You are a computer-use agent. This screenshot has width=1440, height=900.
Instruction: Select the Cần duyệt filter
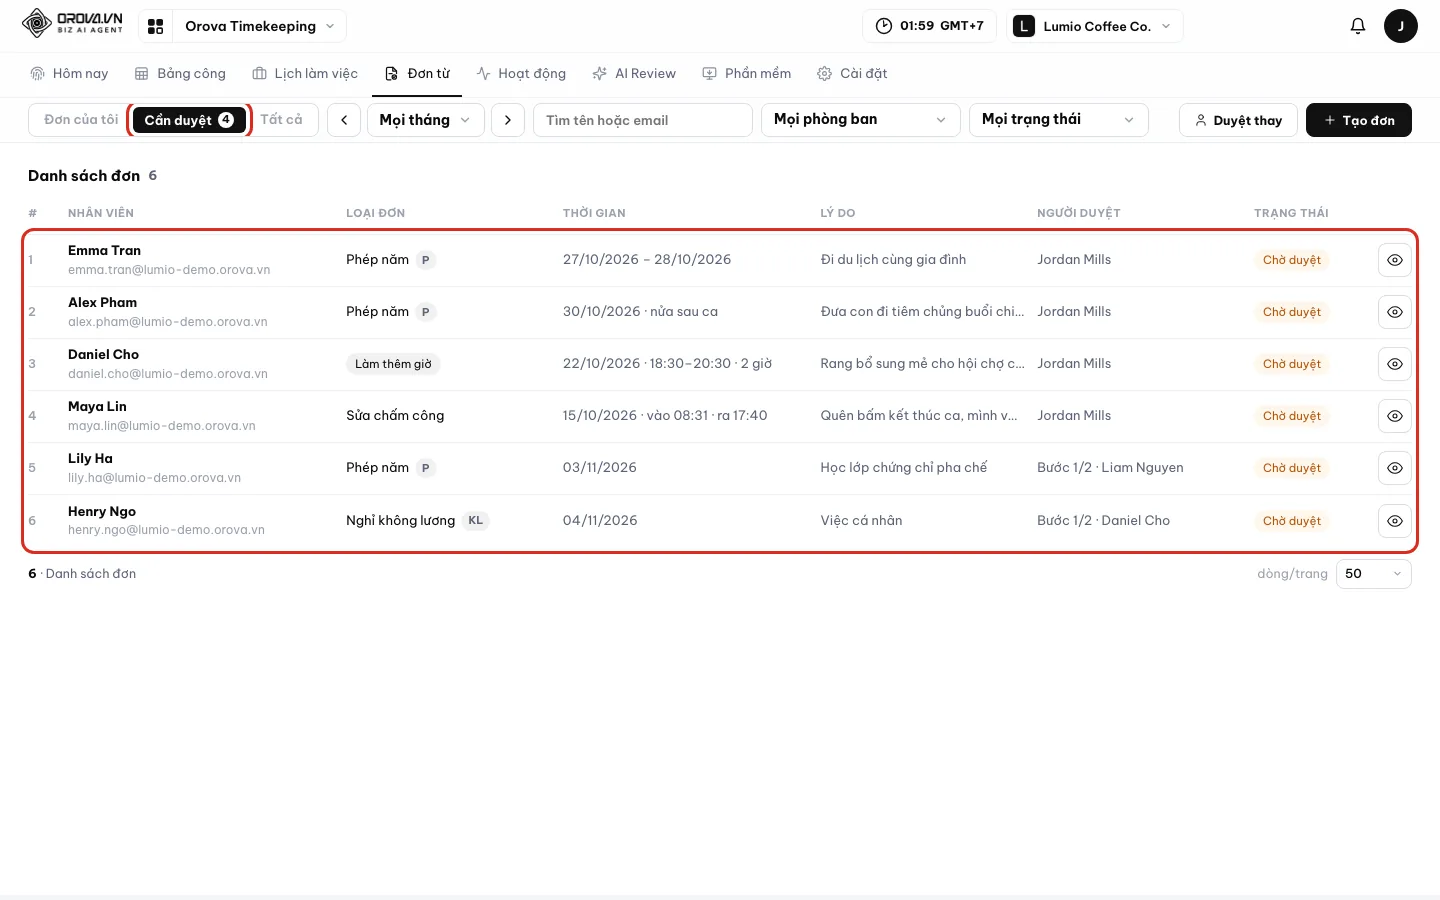click(189, 120)
